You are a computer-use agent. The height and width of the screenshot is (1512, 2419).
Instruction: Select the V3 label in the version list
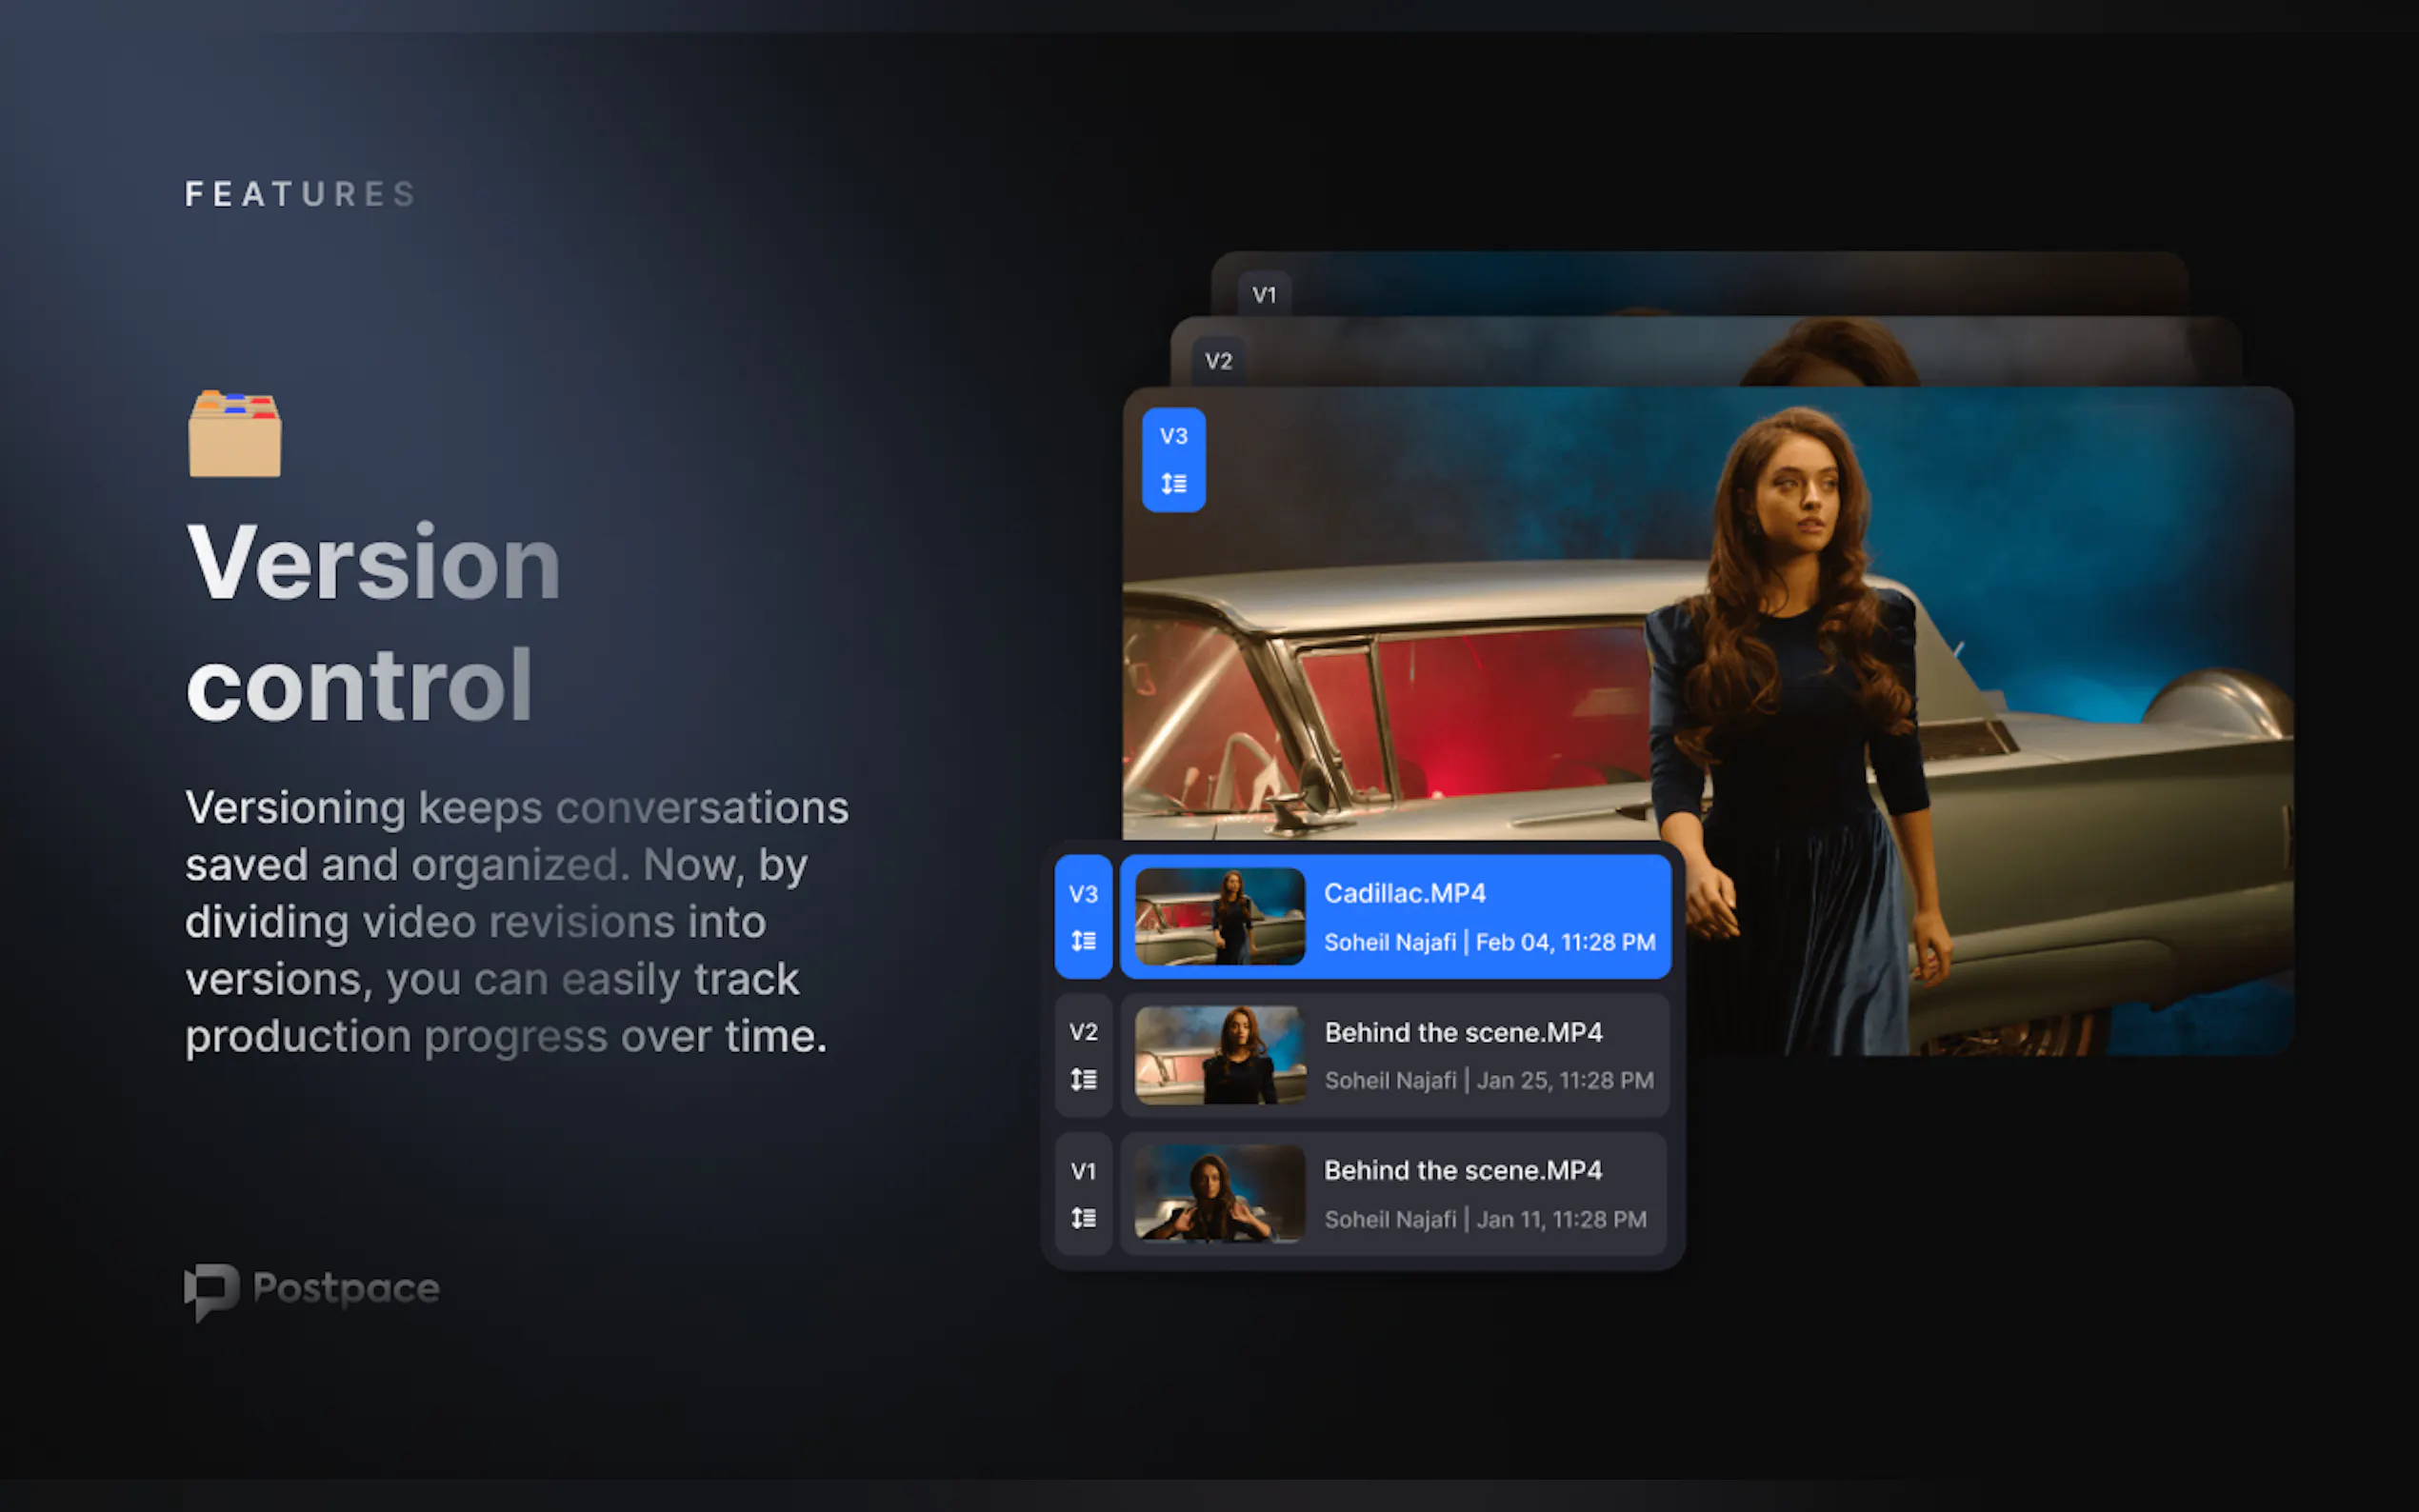click(x=1083, y=894)
